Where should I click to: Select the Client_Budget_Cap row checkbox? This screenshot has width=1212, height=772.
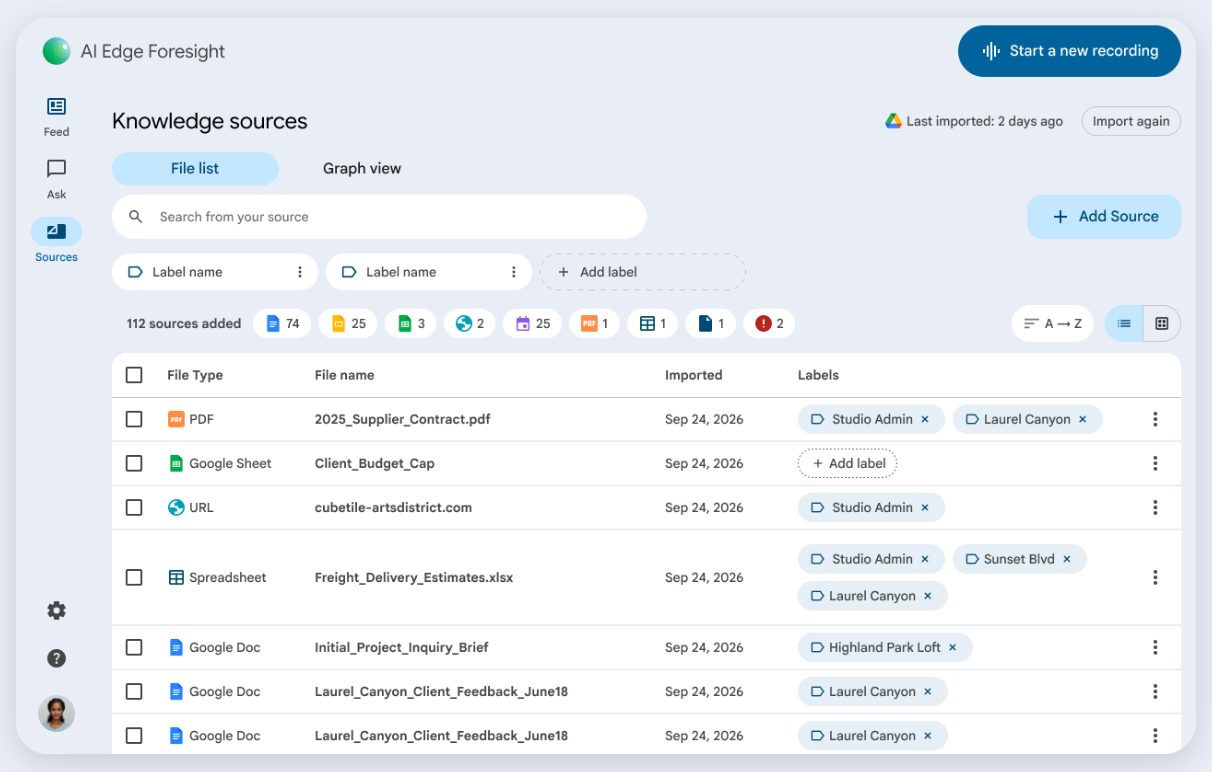pos(134,463)
